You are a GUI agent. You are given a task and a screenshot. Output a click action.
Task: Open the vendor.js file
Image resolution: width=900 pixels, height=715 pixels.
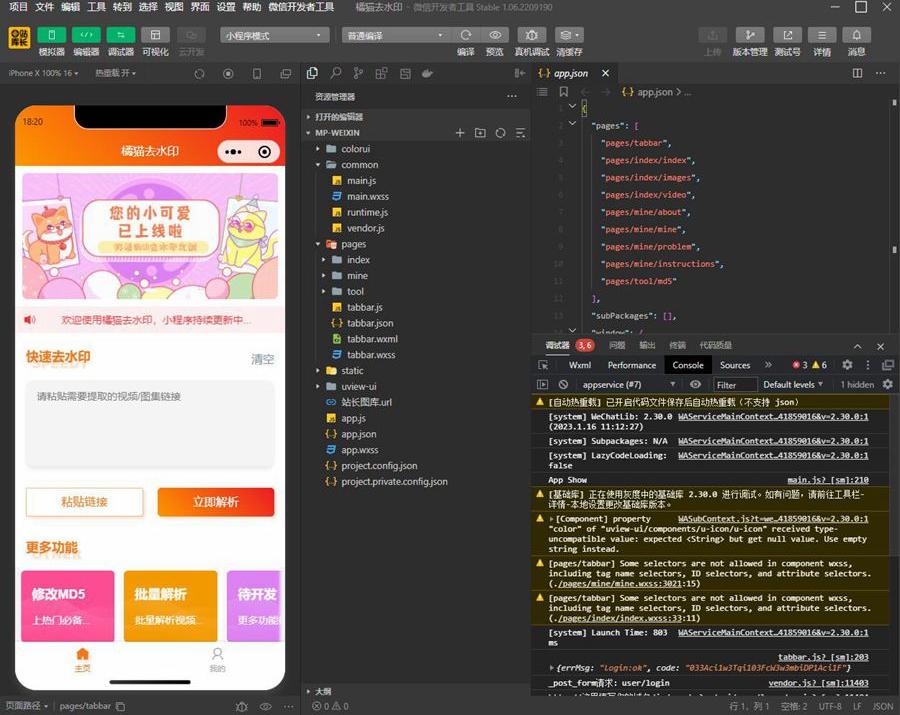click(365, 228)
